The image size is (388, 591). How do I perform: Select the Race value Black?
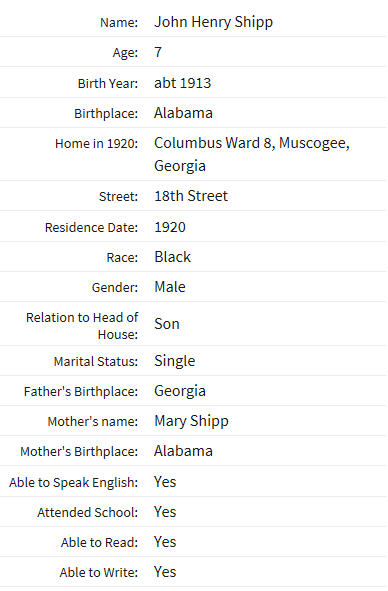pyautogui.click(x=173, y=257)
